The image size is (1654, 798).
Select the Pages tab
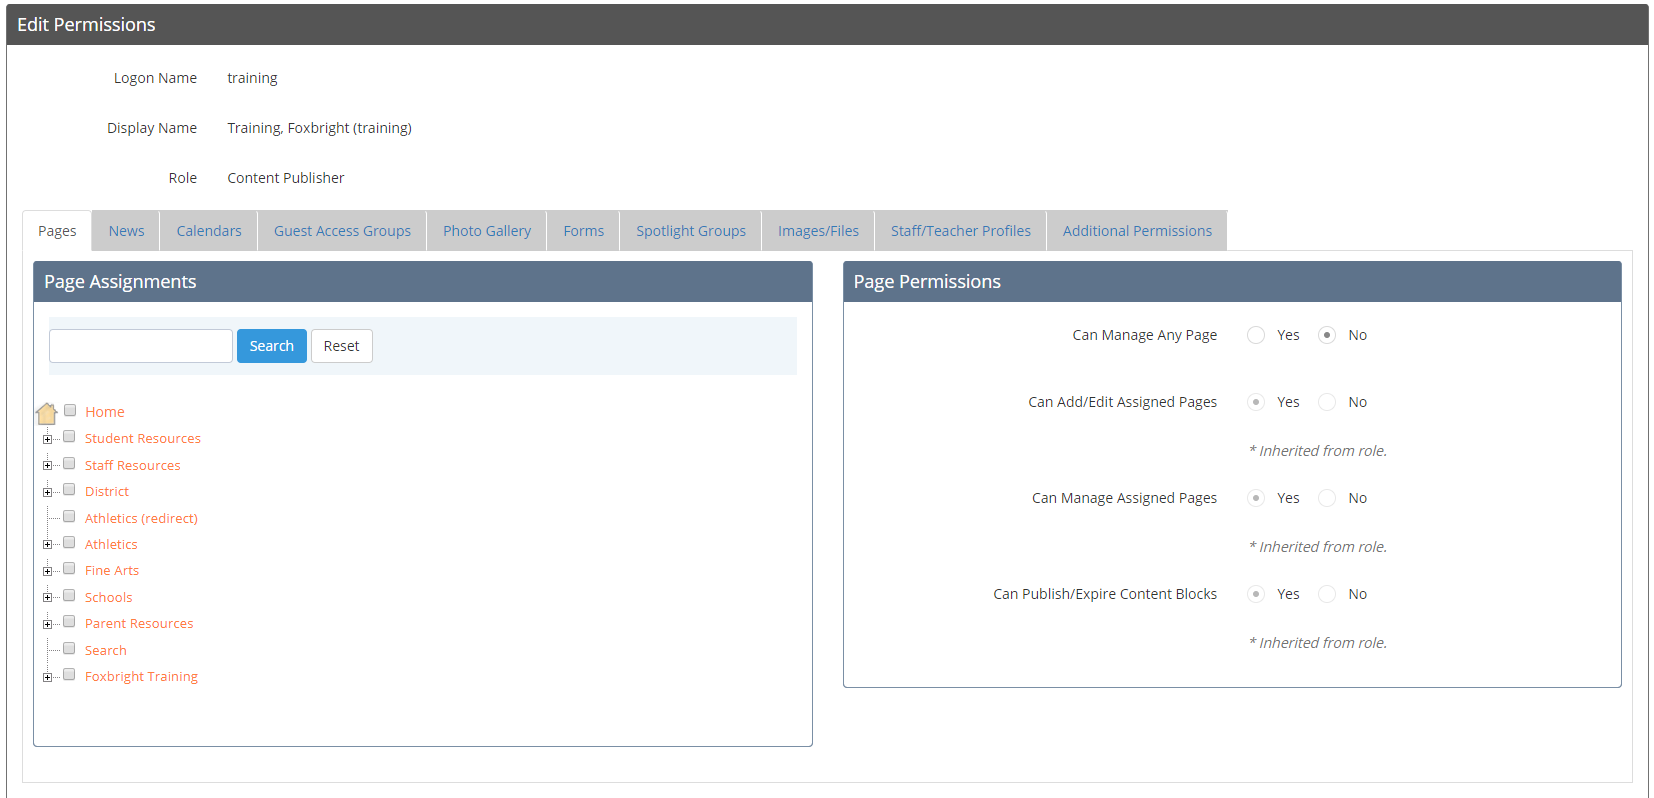[x=57, y=231]
